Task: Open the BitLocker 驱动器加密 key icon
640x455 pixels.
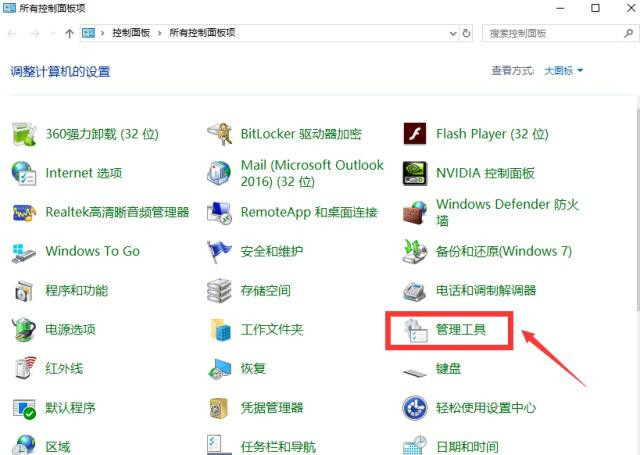Action: tap(220, 134)
